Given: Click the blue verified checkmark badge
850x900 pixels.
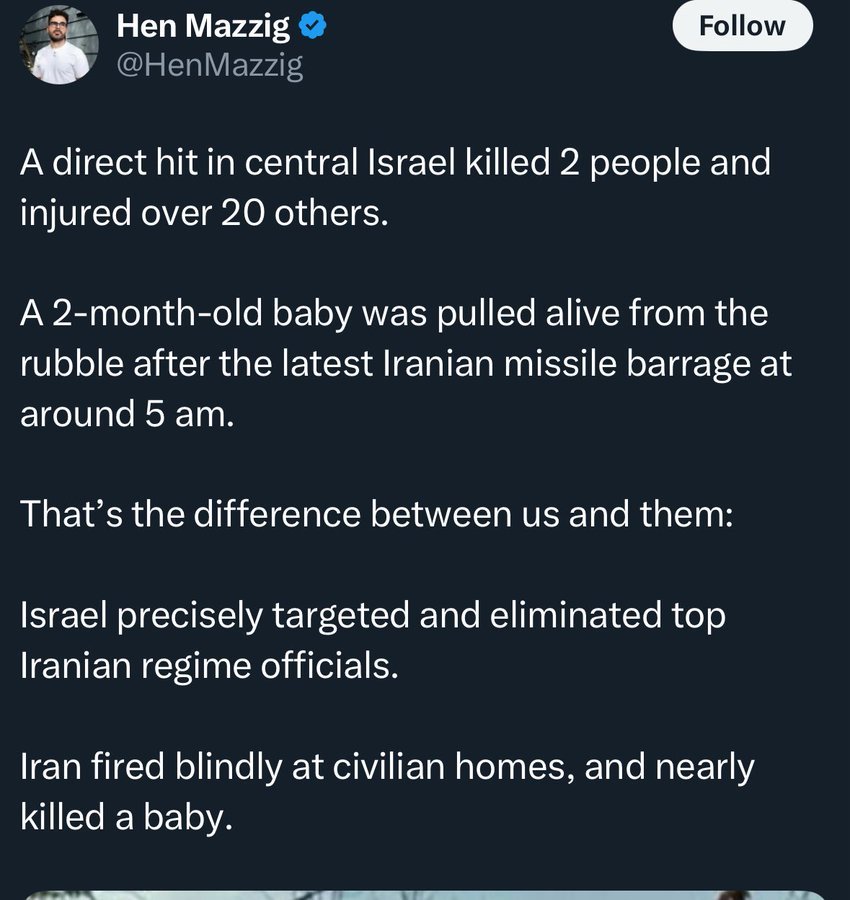Looking at the screenshot, I should pos(313,26).
